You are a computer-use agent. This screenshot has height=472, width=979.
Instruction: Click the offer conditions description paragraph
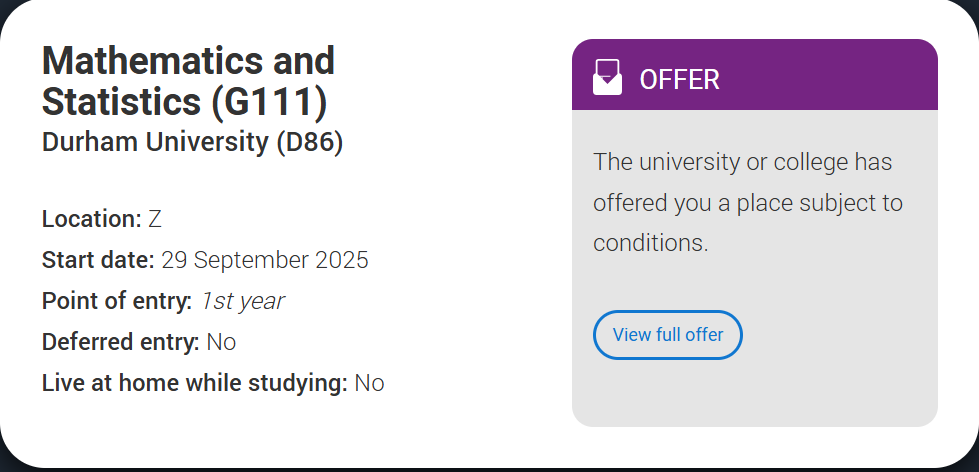tap(748, 202)
